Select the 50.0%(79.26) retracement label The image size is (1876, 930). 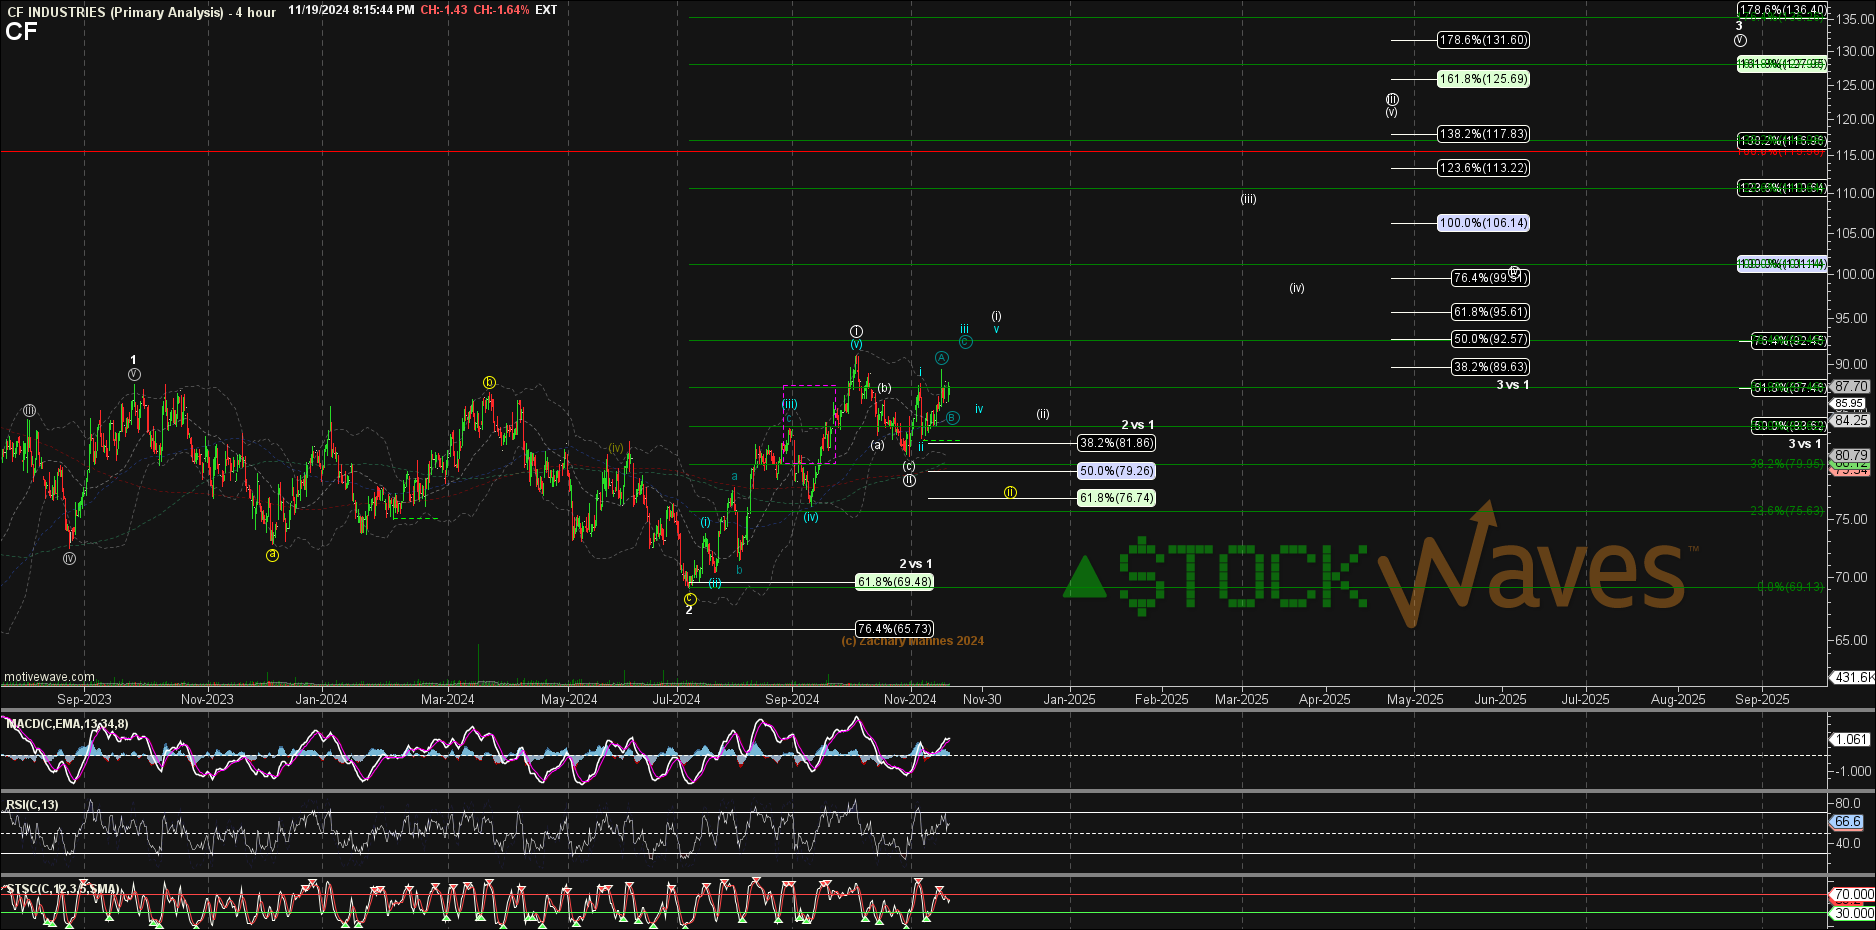click(x=1116, y=471)
